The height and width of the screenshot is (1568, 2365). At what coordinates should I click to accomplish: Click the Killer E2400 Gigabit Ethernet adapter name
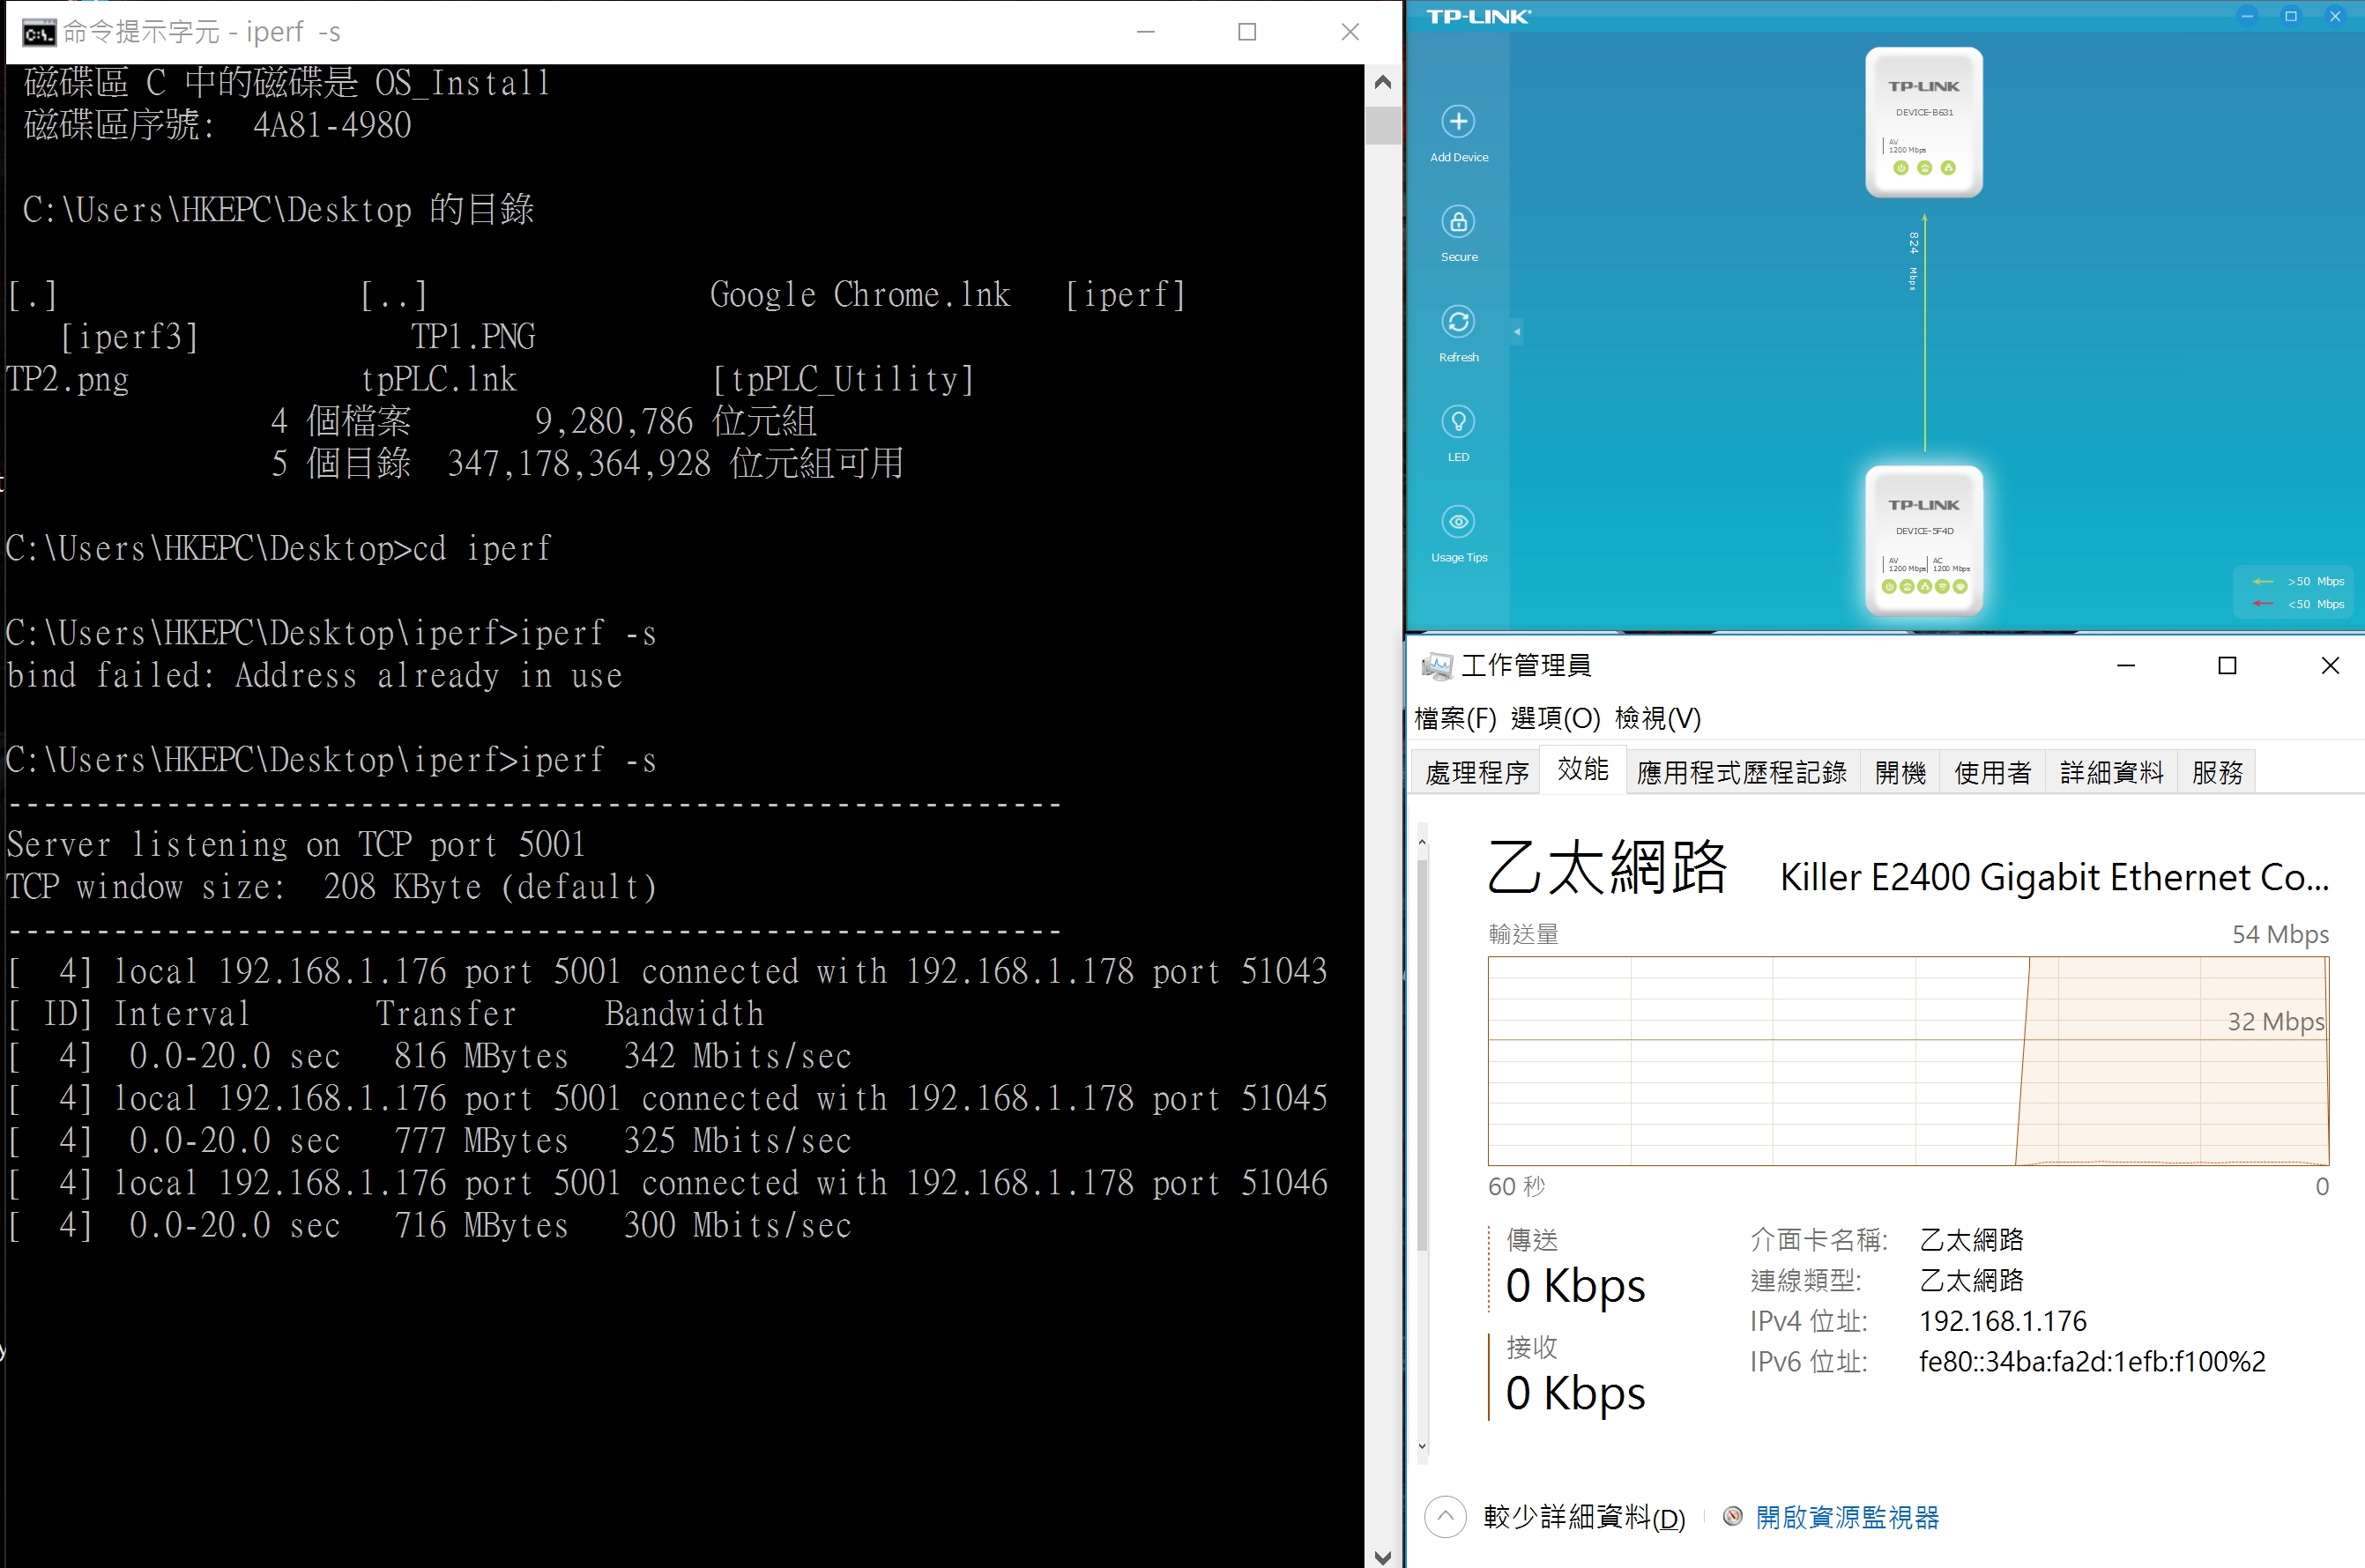tap(2054, 877)
